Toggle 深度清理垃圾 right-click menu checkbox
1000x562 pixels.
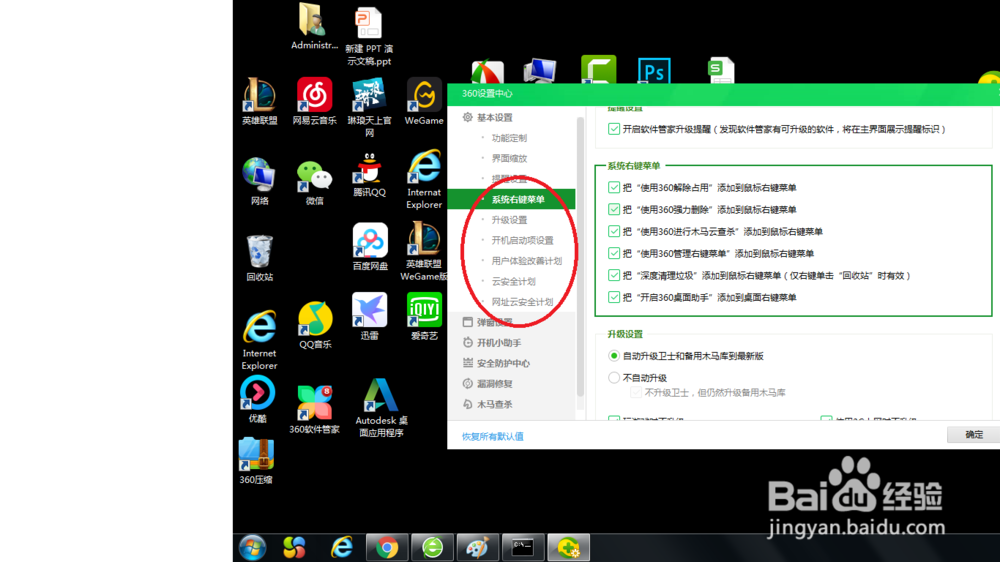point(614,275)
